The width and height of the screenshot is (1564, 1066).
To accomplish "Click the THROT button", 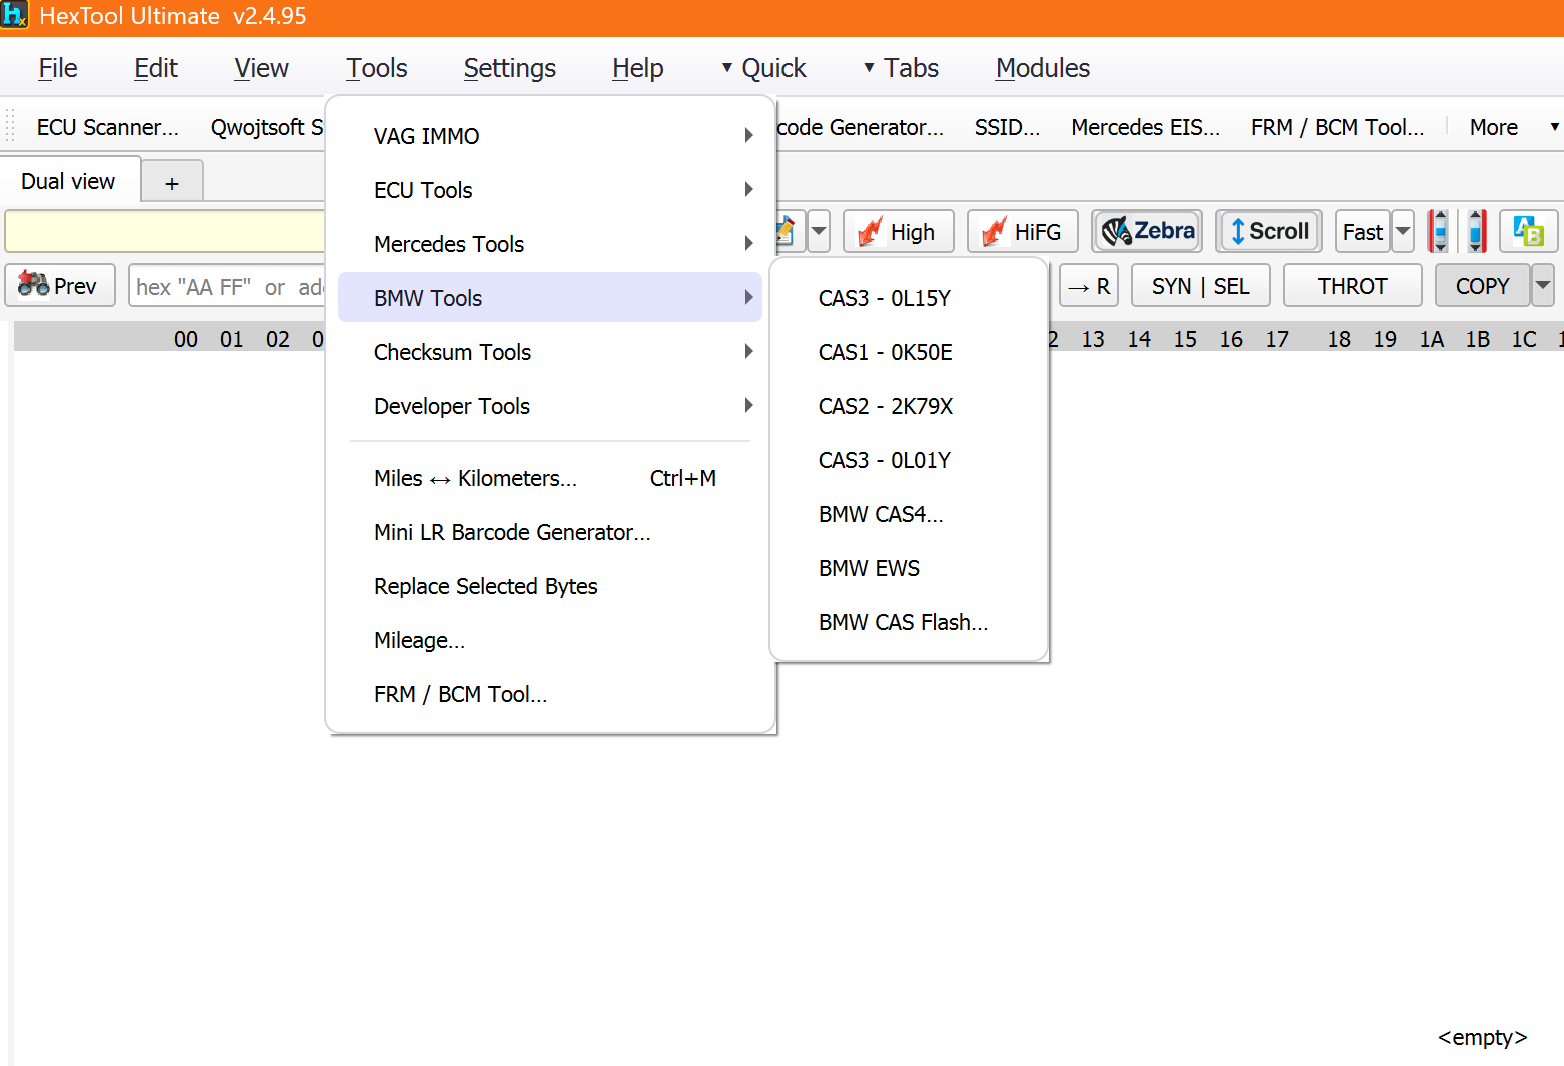I will click(1353, 285).
